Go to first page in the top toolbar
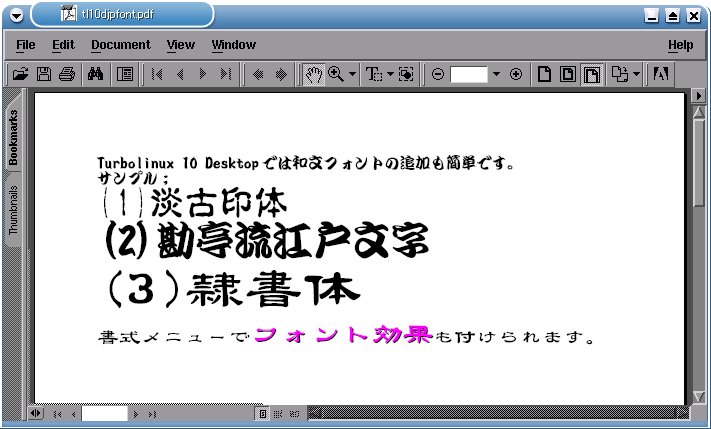Screen dimensions: 711x429 click(x=157, y=74)
